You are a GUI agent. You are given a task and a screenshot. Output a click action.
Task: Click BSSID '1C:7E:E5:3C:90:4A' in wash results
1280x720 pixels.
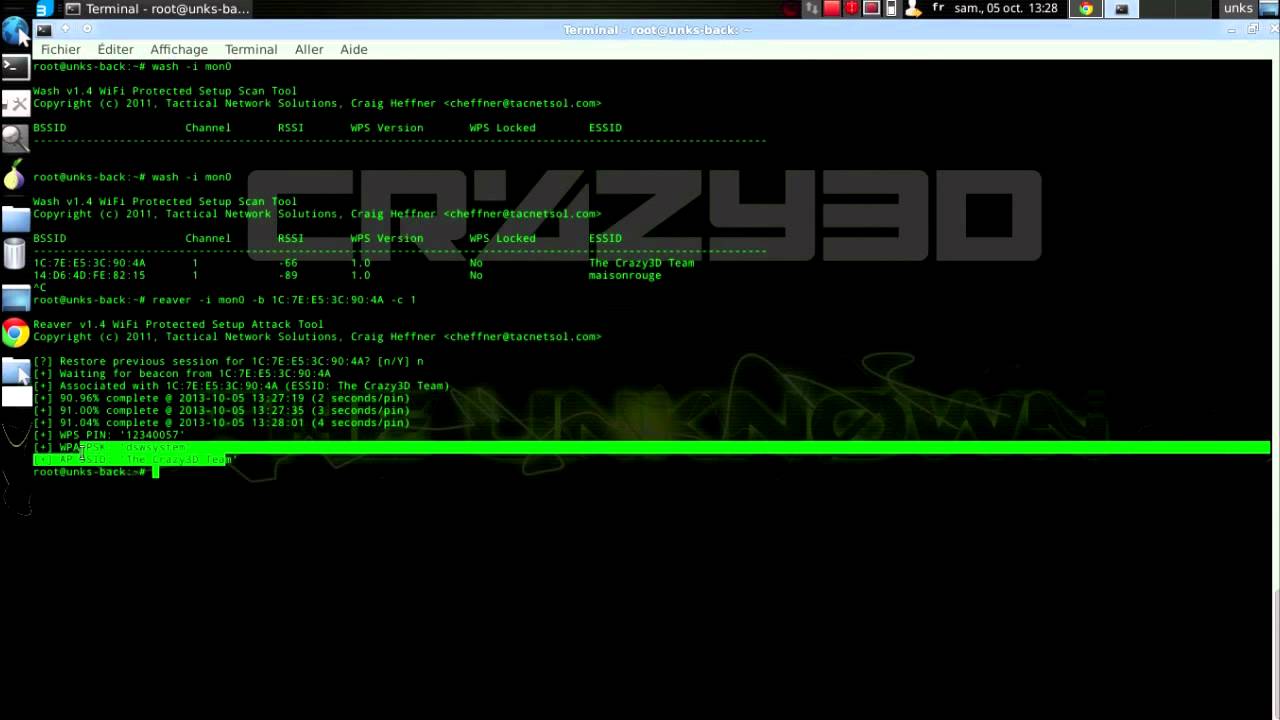point(89,263)
